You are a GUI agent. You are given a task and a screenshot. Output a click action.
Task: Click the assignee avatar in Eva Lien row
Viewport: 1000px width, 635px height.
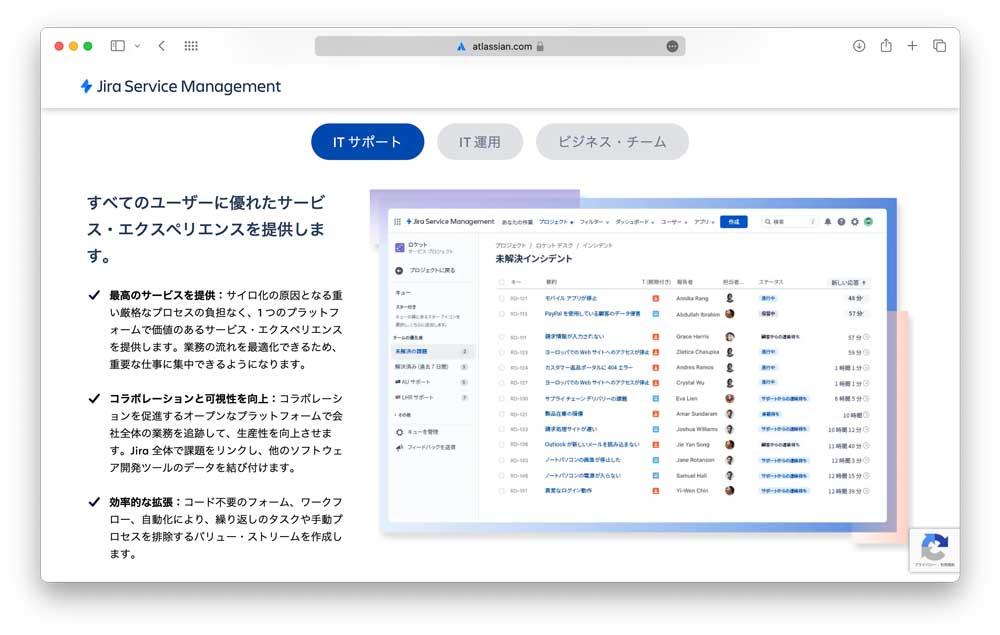[730, 398]
